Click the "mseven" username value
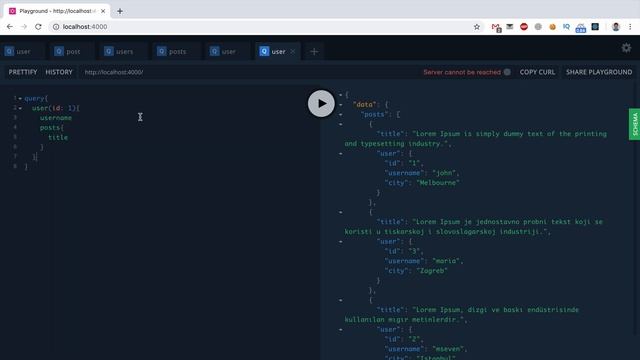 tap(448, 349)
